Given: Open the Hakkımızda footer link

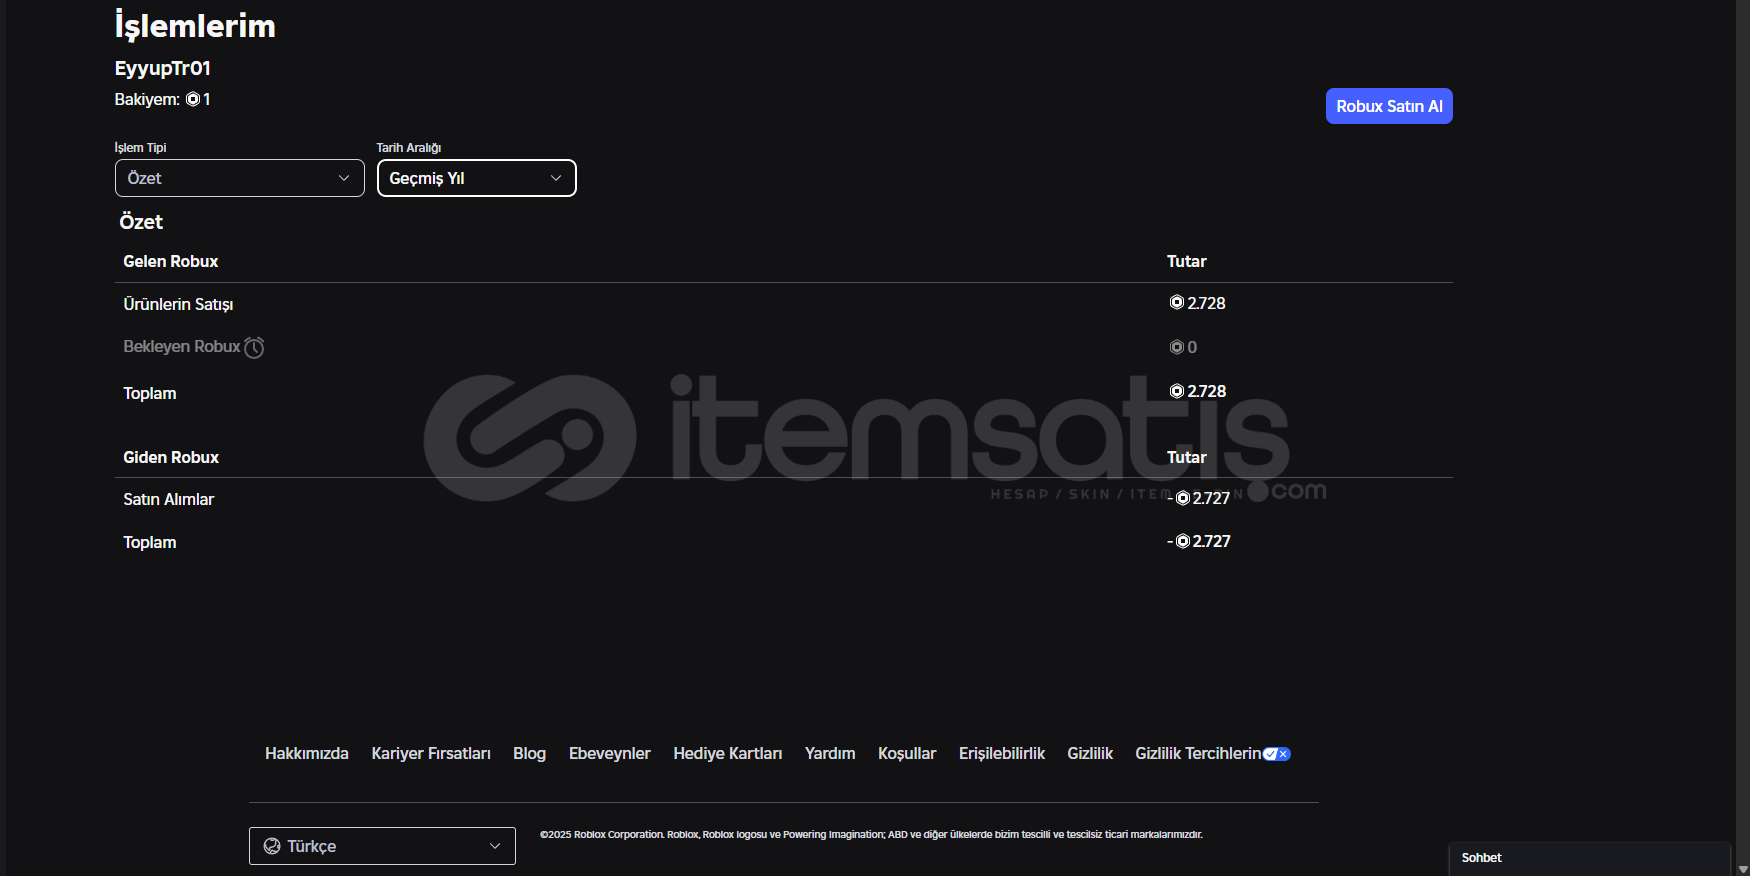Looking at the screenshot, I should 307,753.
